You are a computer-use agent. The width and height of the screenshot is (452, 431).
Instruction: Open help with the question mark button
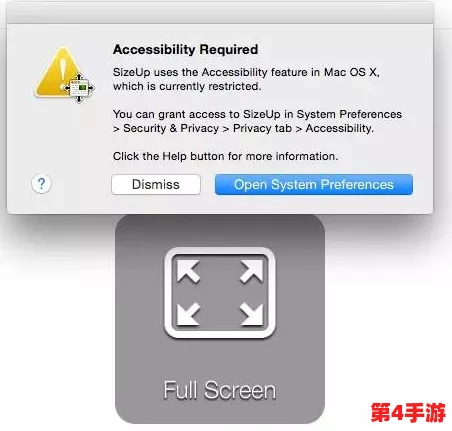(41, 183)
